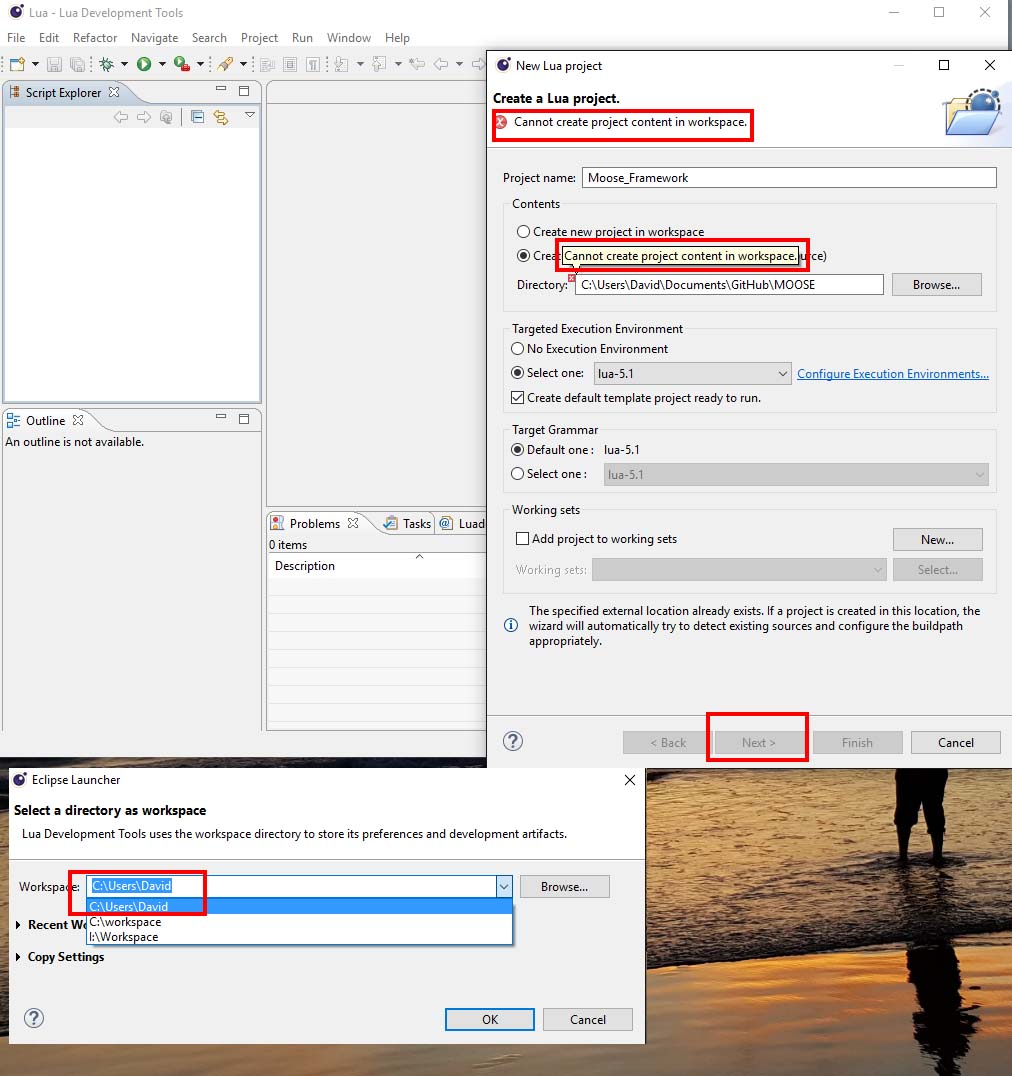
Task: Open the Window menu
Action: [349, 38]
